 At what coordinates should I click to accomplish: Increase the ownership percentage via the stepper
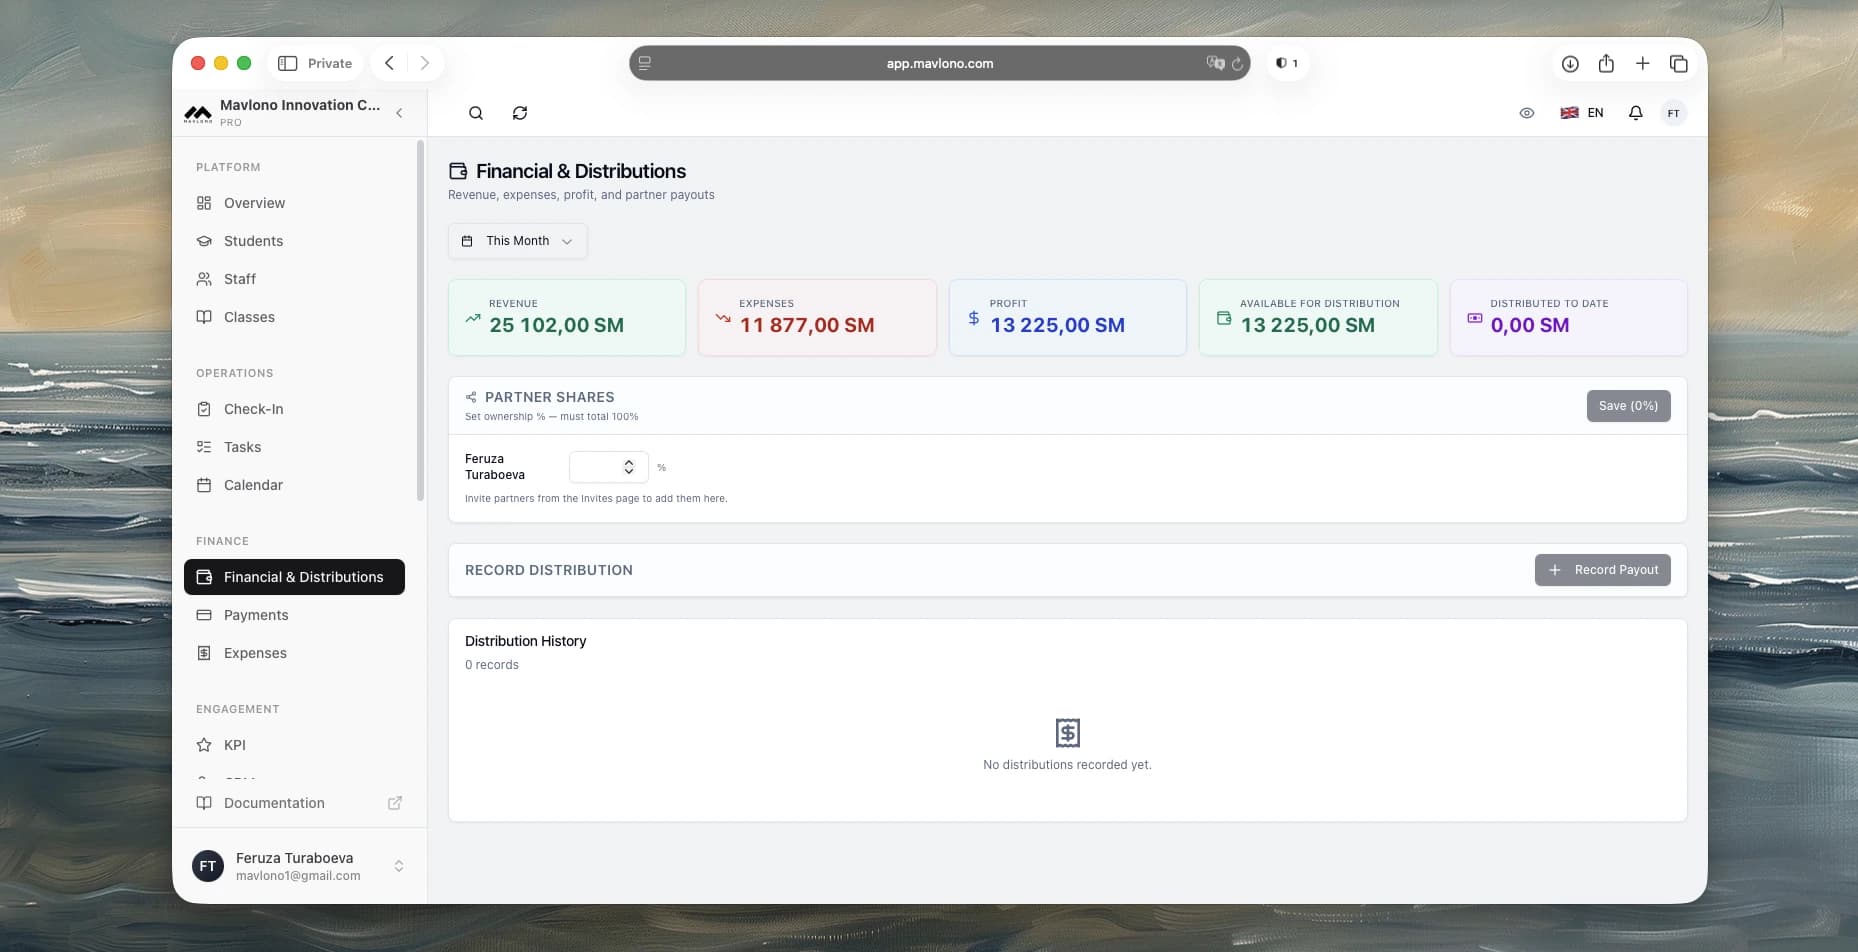[629, 462]
